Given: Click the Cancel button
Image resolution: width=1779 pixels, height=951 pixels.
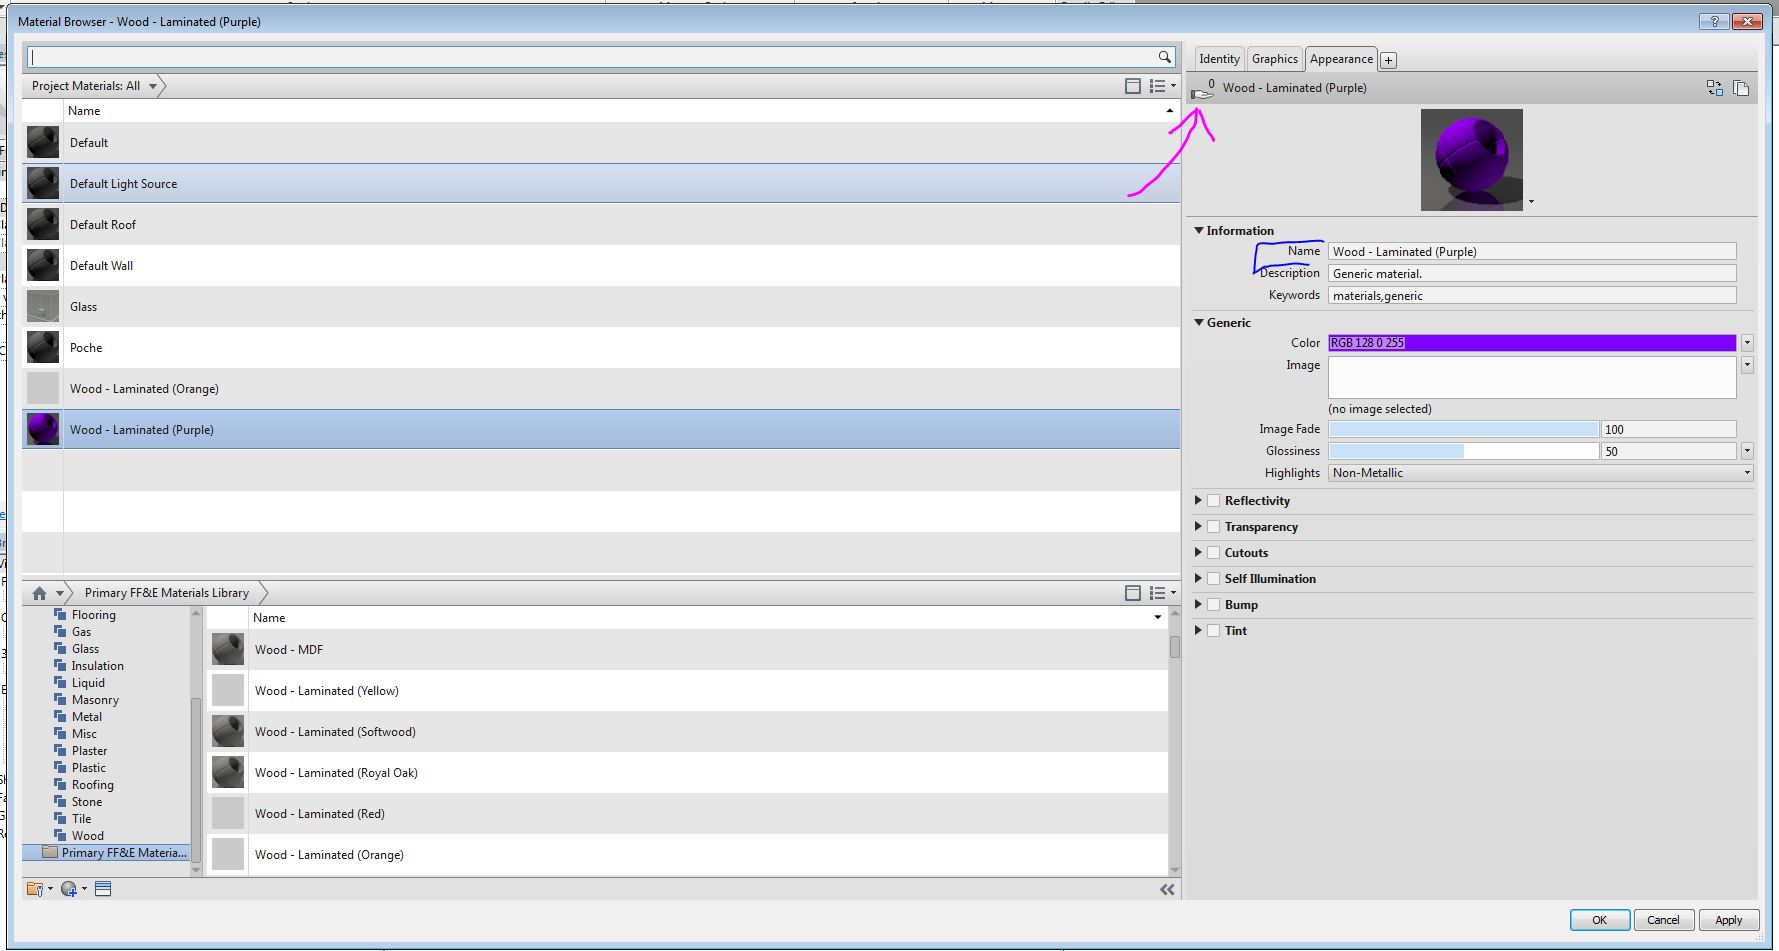Looking at the screenshot, I should tap(1663, 920).
